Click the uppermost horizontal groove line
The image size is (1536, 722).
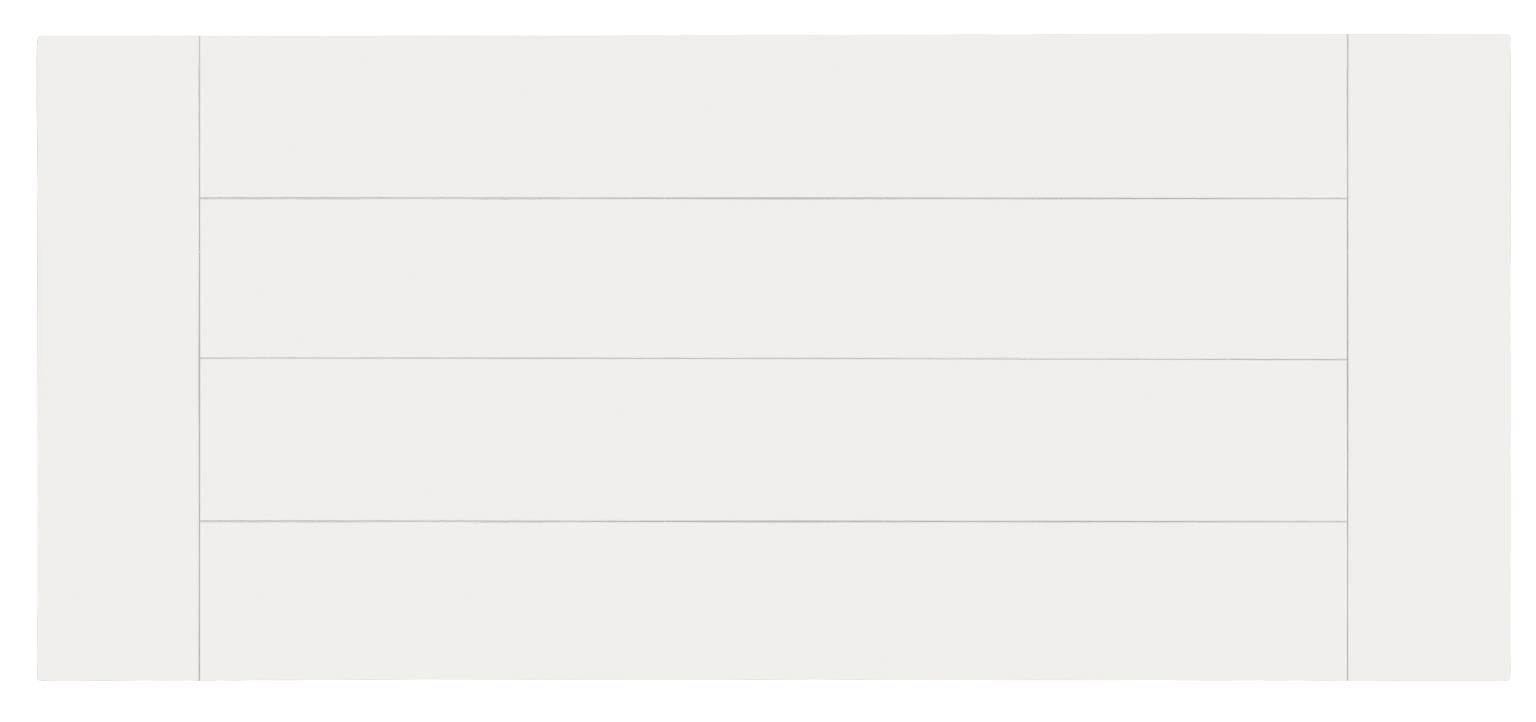(773, 198)
